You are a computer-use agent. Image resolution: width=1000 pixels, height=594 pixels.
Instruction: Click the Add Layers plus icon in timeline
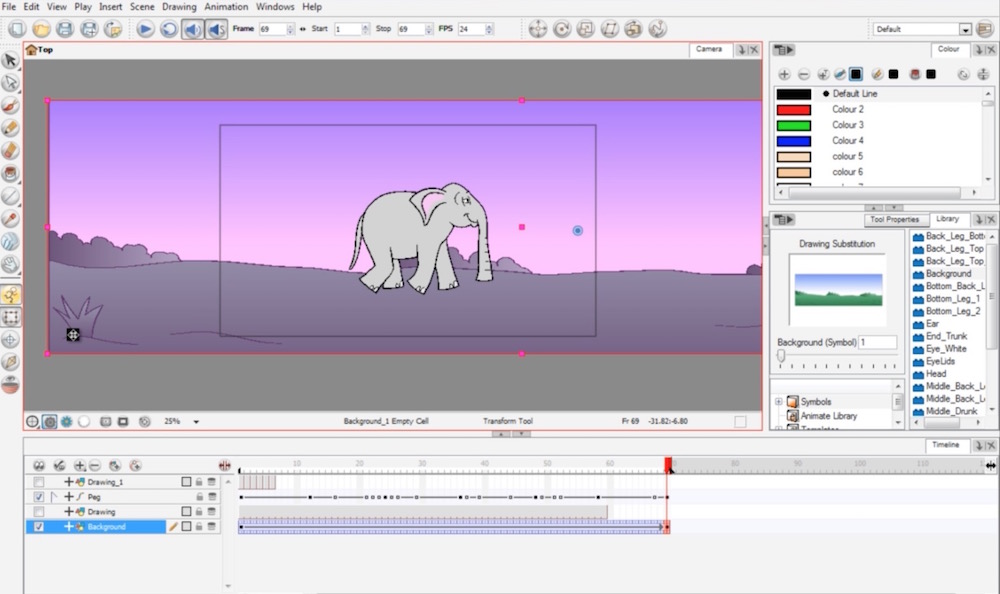pos(80,465)
